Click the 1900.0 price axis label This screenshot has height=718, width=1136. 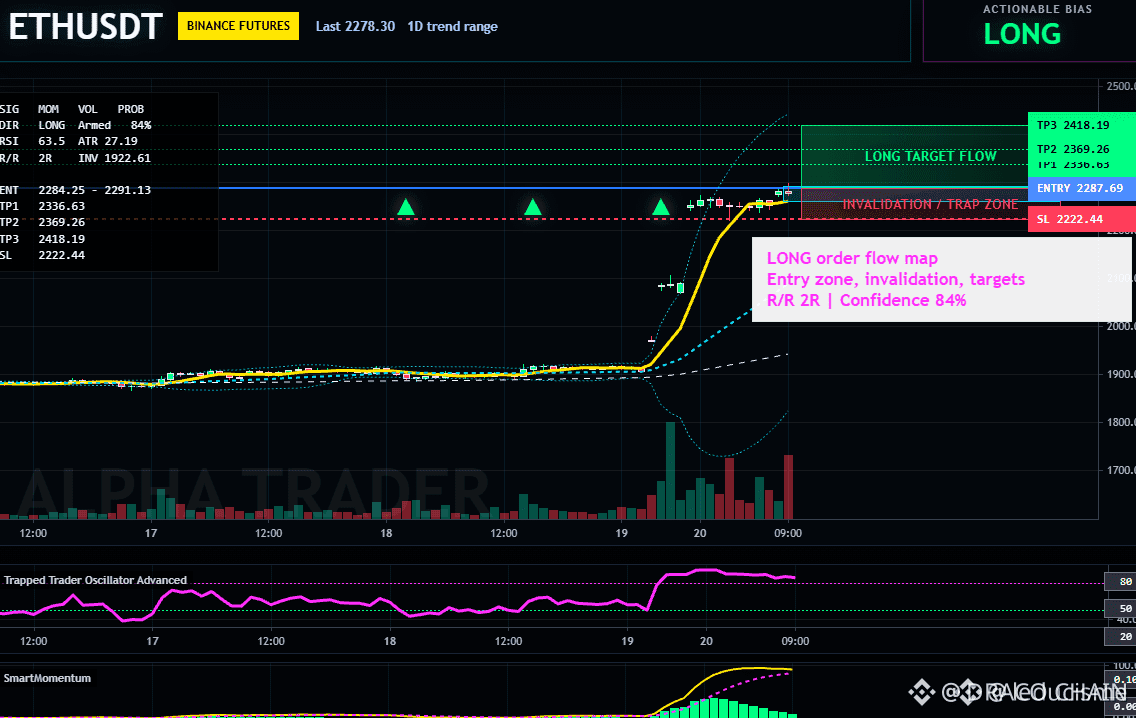point(1121,374)
